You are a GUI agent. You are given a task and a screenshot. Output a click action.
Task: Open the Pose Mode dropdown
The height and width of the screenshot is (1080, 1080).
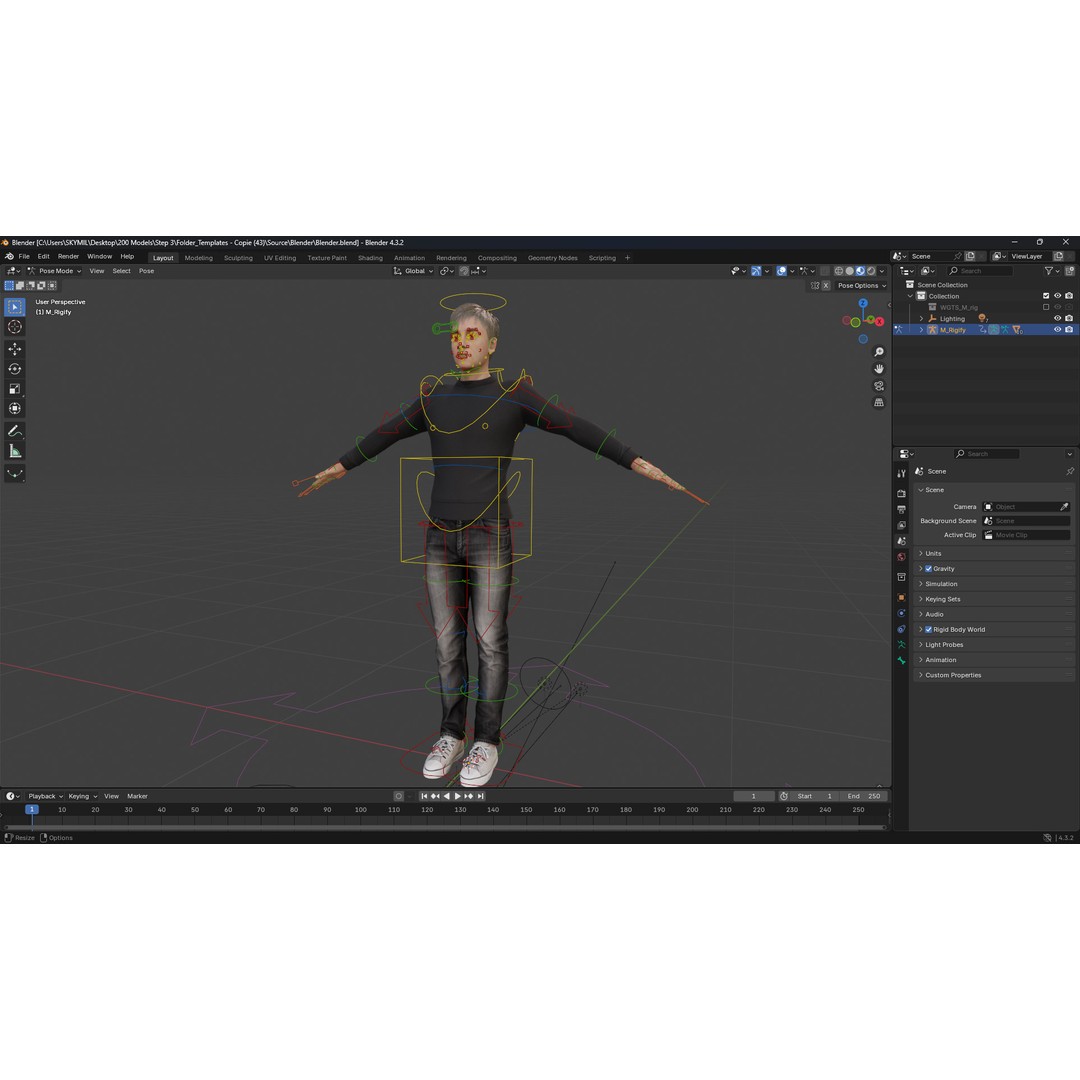pos(54,271)
